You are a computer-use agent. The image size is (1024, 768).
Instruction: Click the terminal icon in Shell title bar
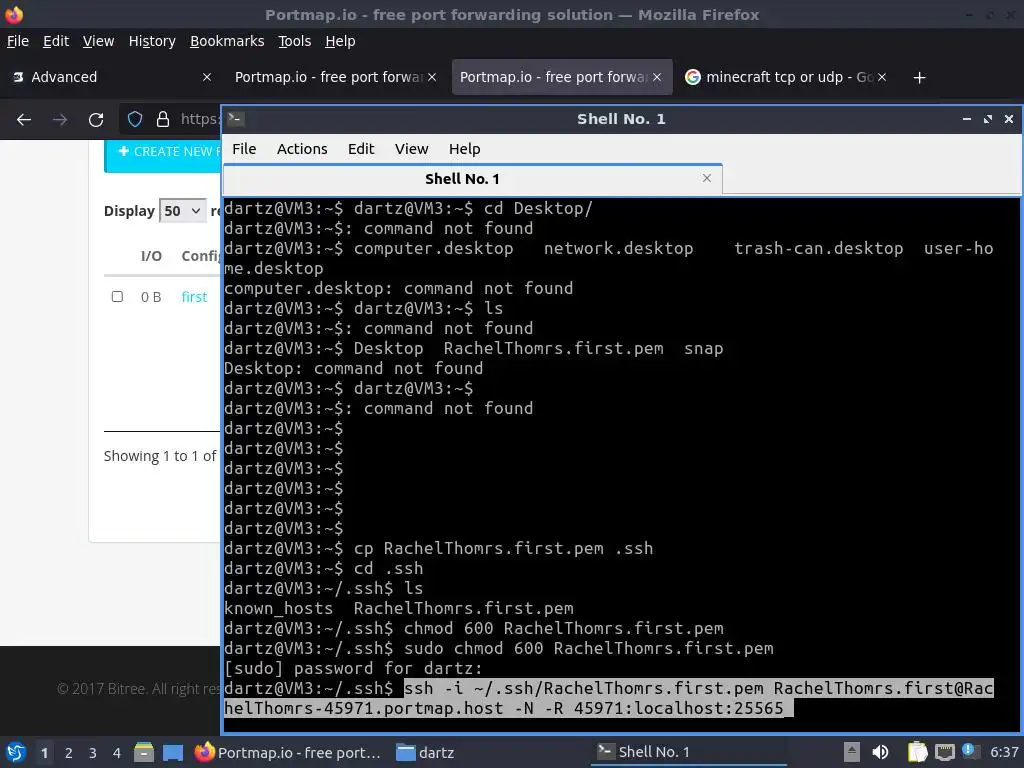pyautogui.click(x=236, y=119)
